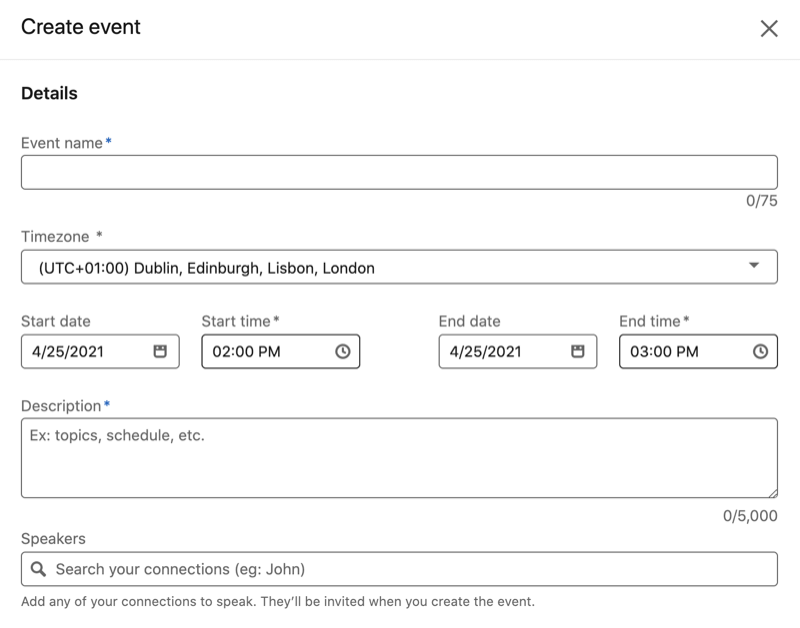Expand the Timezone dropdown arrow
The width and height of the screenshot is (800, 628).
pyautogui.click(x=754, y=265)
